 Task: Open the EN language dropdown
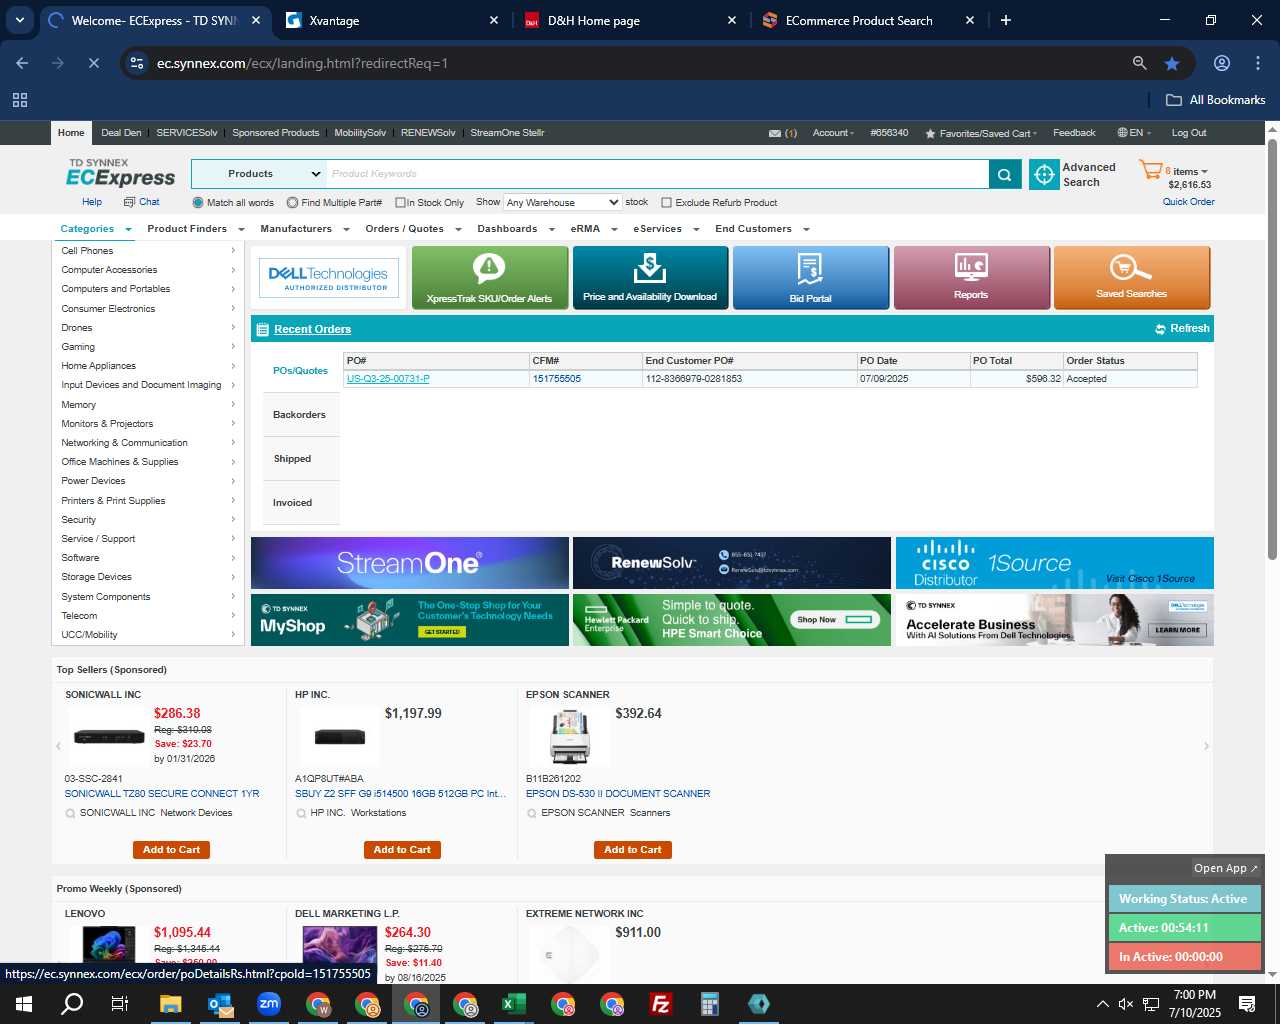coord(1135,133)
